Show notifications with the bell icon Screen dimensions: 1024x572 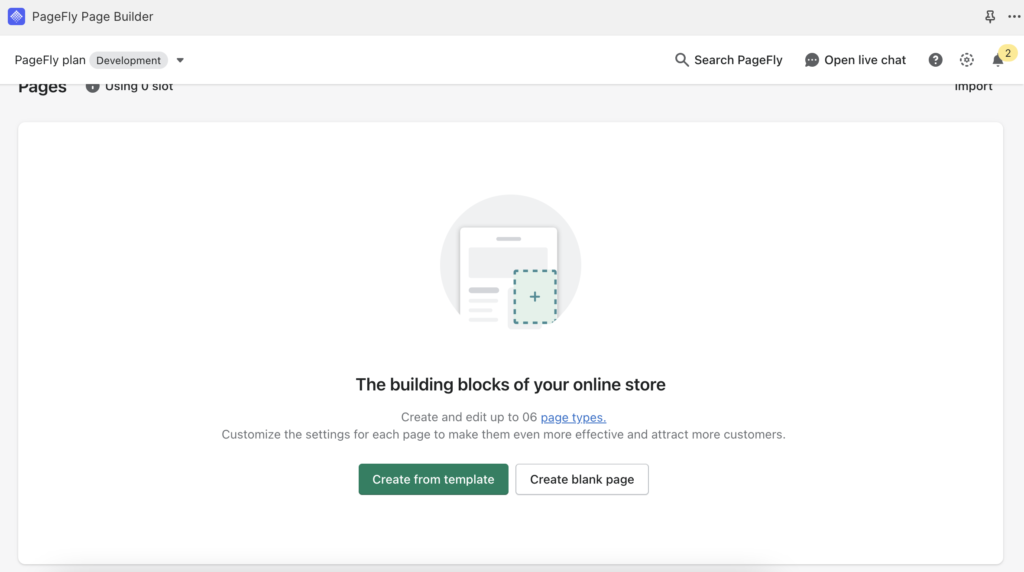tap(997, 61)
